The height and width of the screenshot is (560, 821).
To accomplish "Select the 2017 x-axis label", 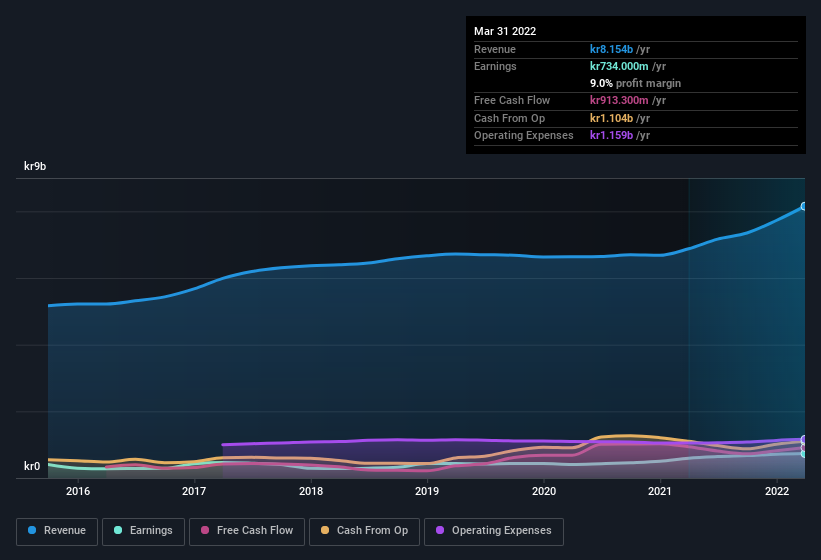I will (194, 491).
